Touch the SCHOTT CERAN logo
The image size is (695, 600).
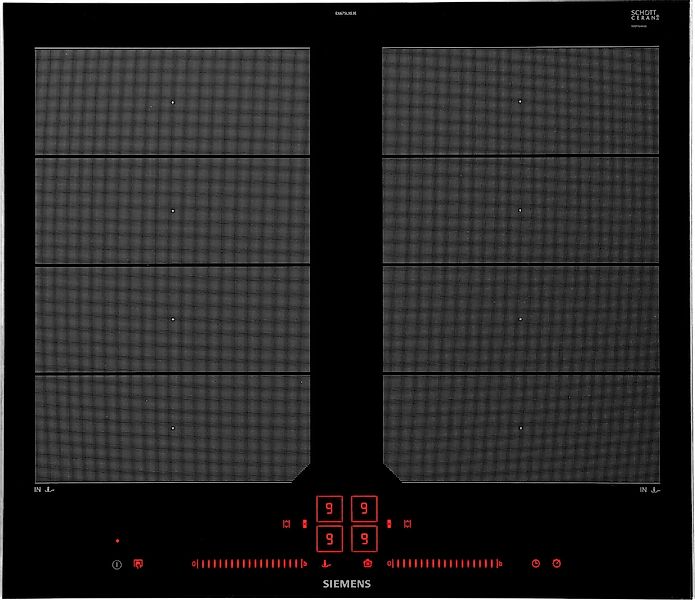pyautogui.click(x=644, y=18)
